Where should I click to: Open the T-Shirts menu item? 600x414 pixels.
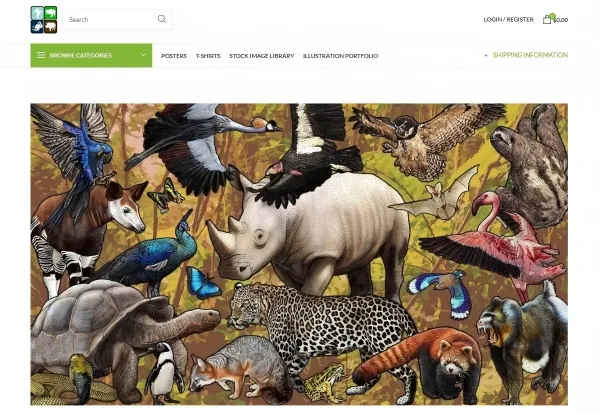tap(208, 56)
